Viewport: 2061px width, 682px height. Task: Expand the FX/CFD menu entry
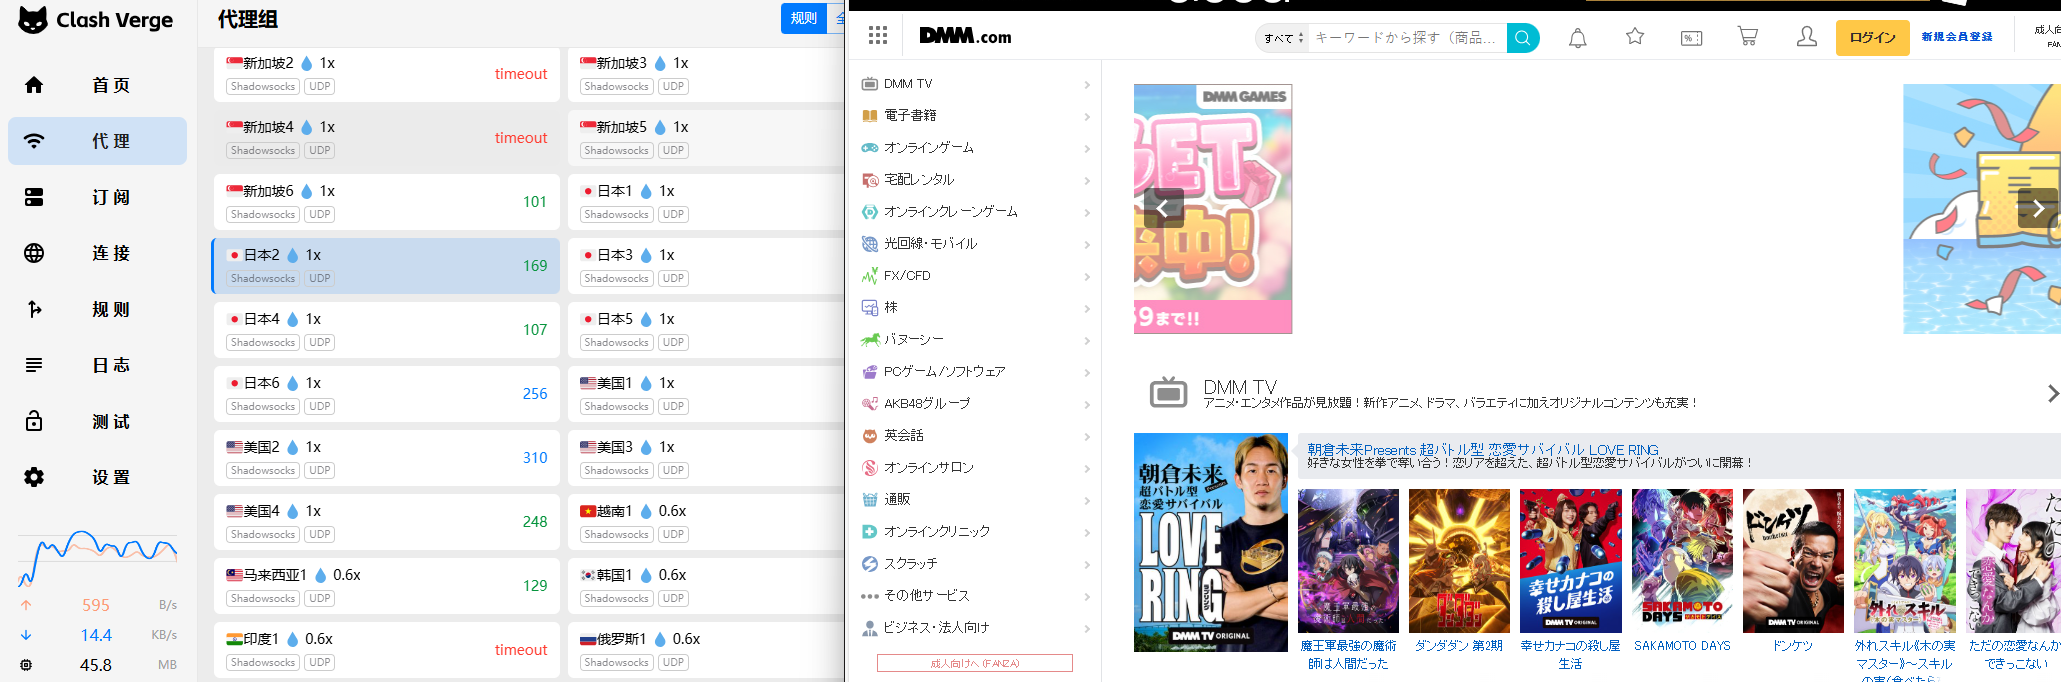pos(975,276)
